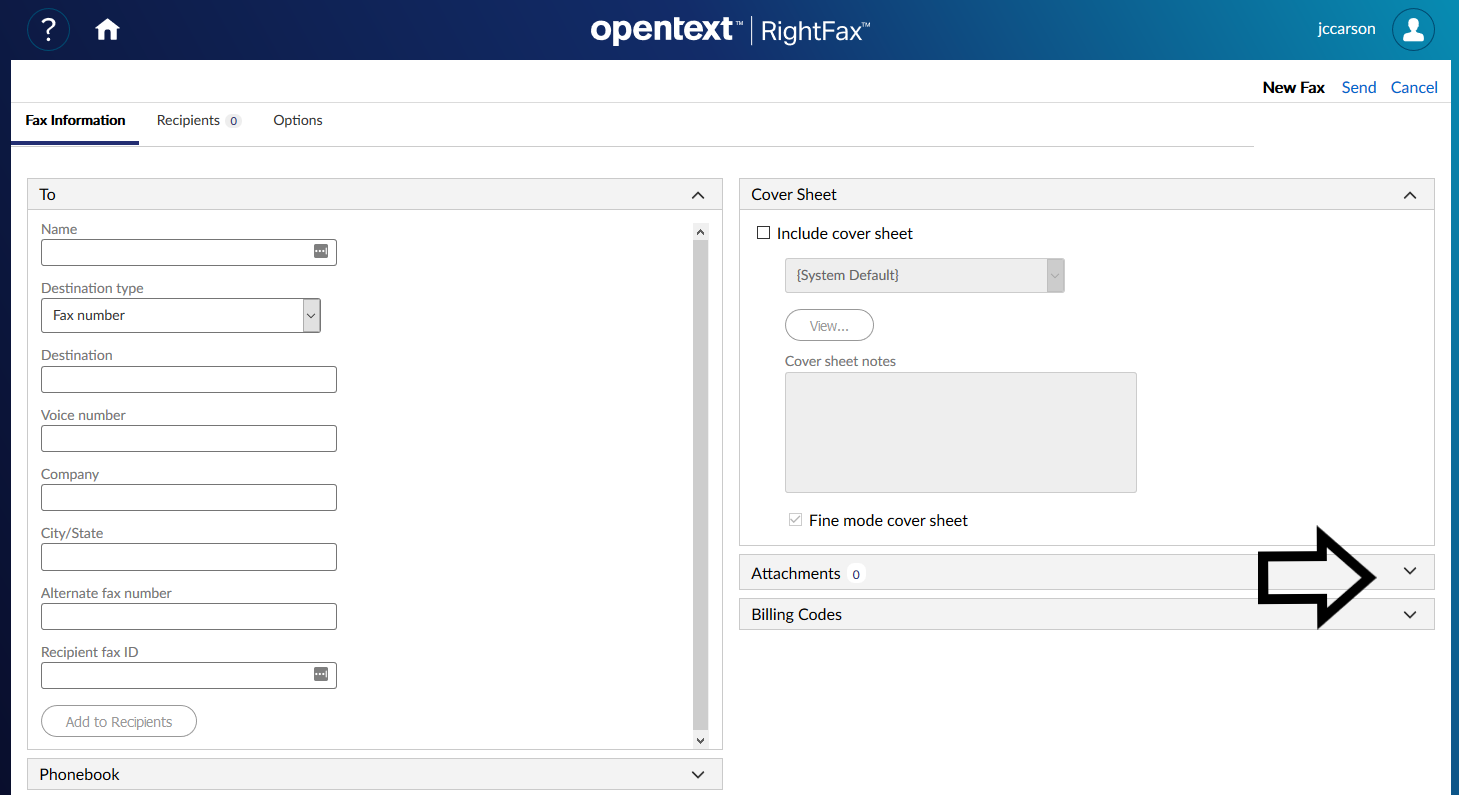Image resolution: width=1459 pixels, height=795 pixels.
Task: Go to the home page icon
Action: pos(107,30)
